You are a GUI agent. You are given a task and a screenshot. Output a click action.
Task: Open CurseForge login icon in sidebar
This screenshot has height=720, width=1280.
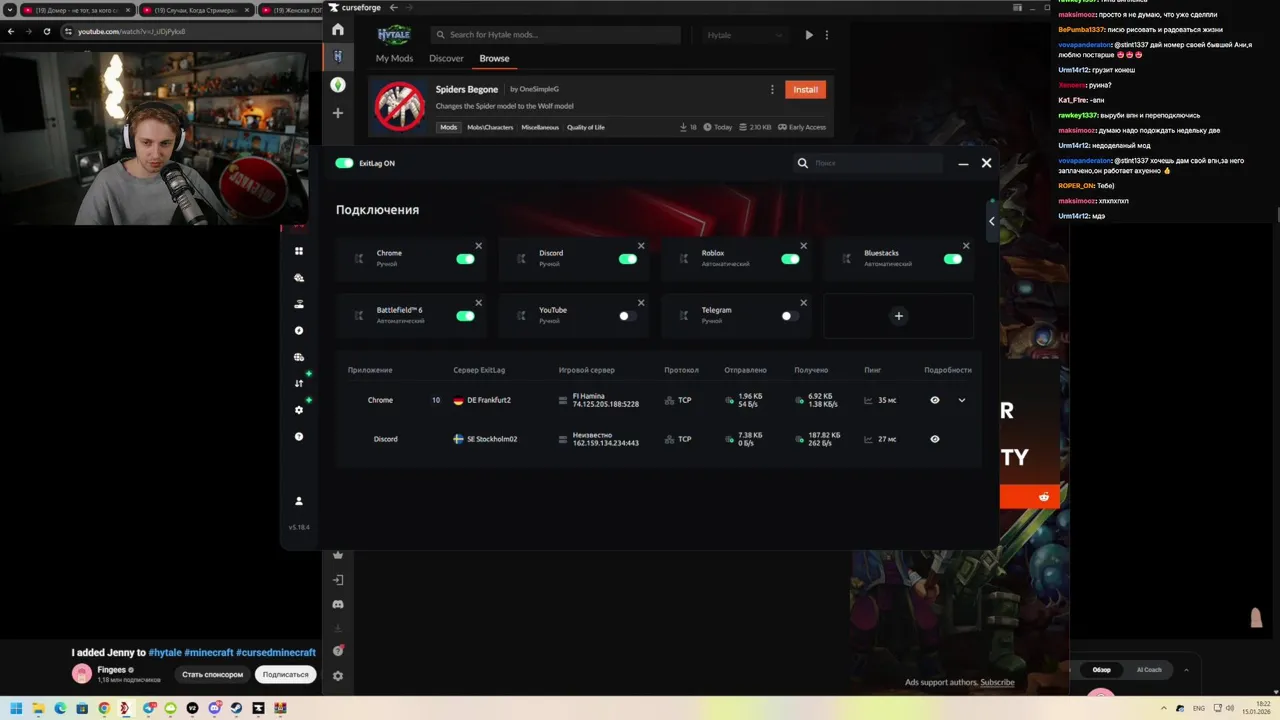click(338, 580)
